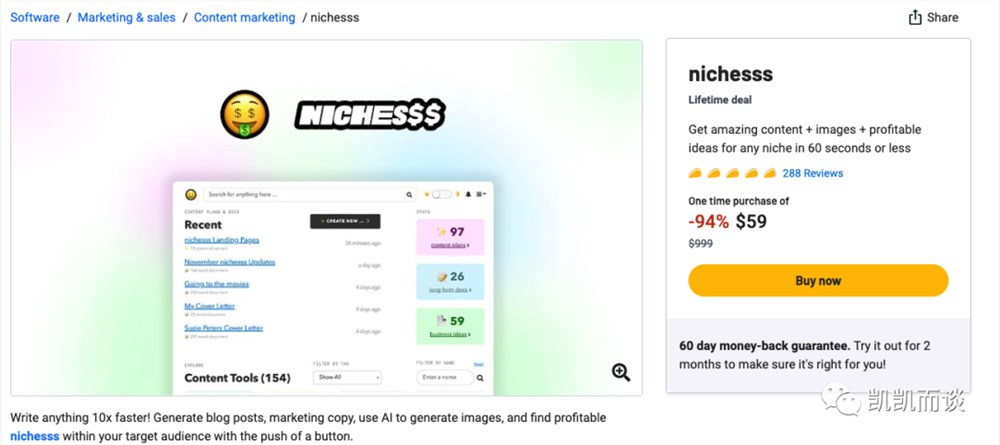Go to Software breadcrumb
1000x445 pixels.
[x=35, y=18]
